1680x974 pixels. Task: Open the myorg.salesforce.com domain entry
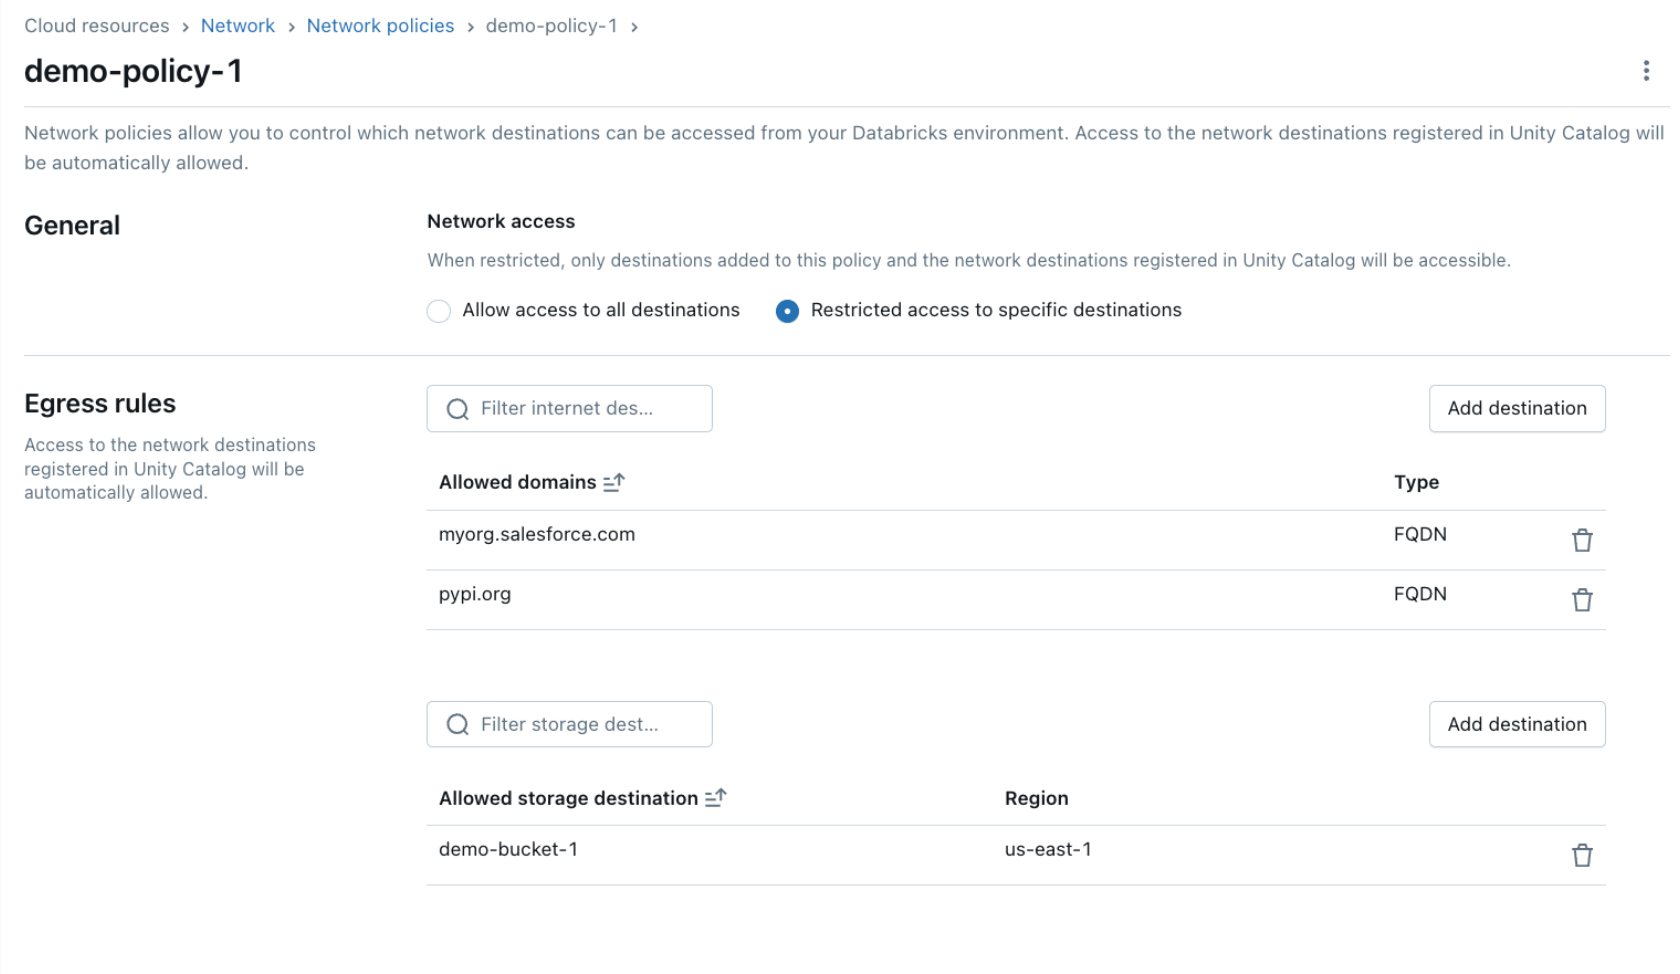coord(536,534)
